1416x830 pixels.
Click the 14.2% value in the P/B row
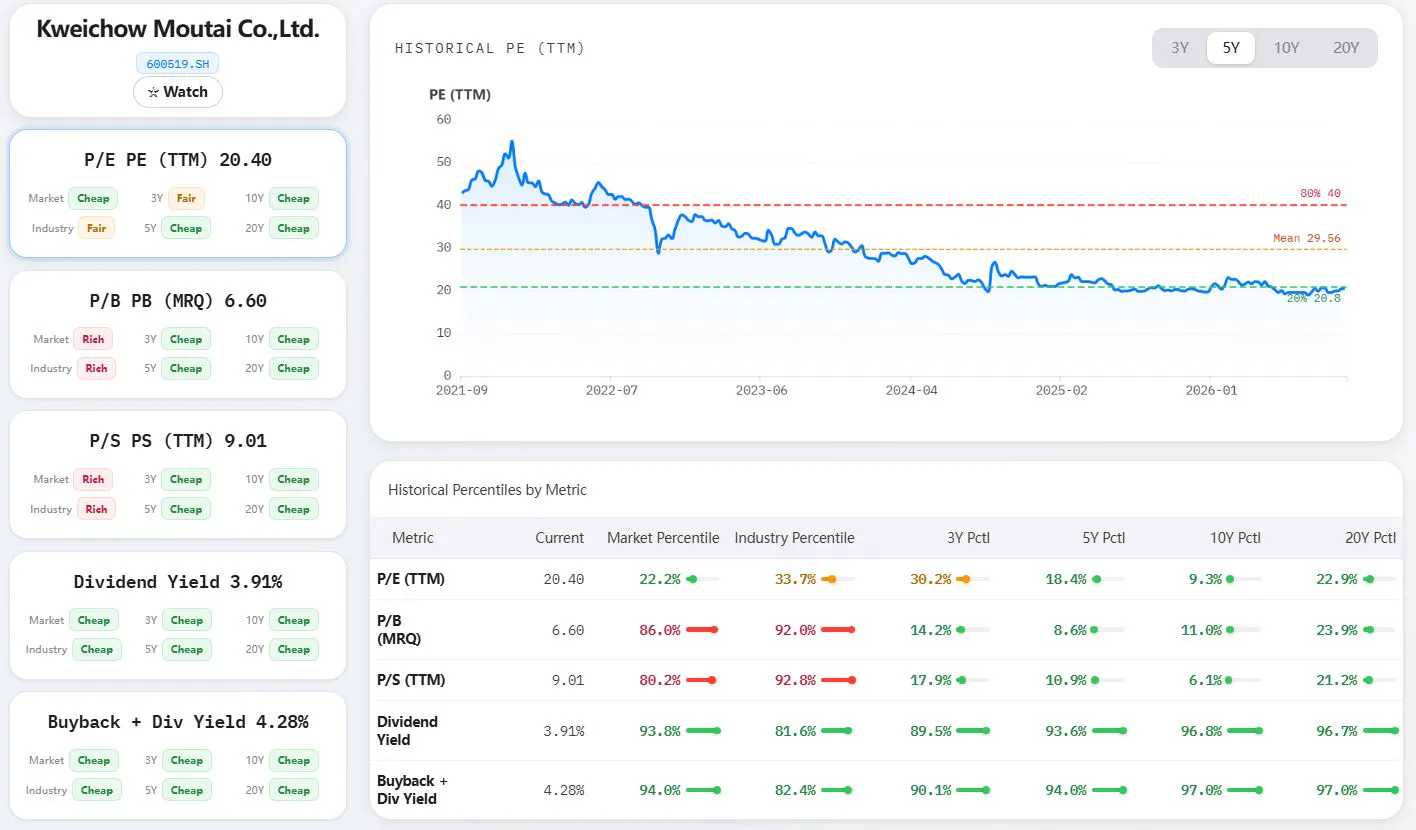point(931,630)
